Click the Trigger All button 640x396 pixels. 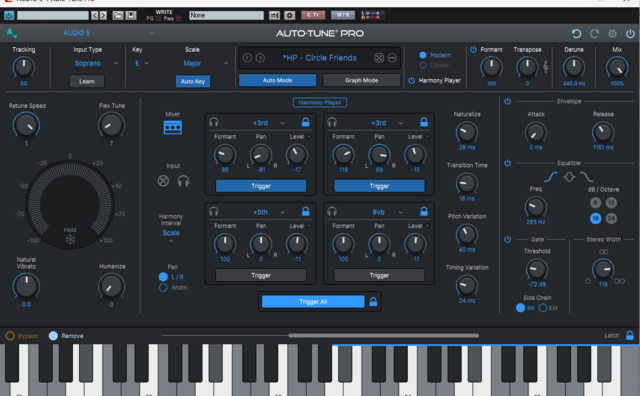point(313,302)
